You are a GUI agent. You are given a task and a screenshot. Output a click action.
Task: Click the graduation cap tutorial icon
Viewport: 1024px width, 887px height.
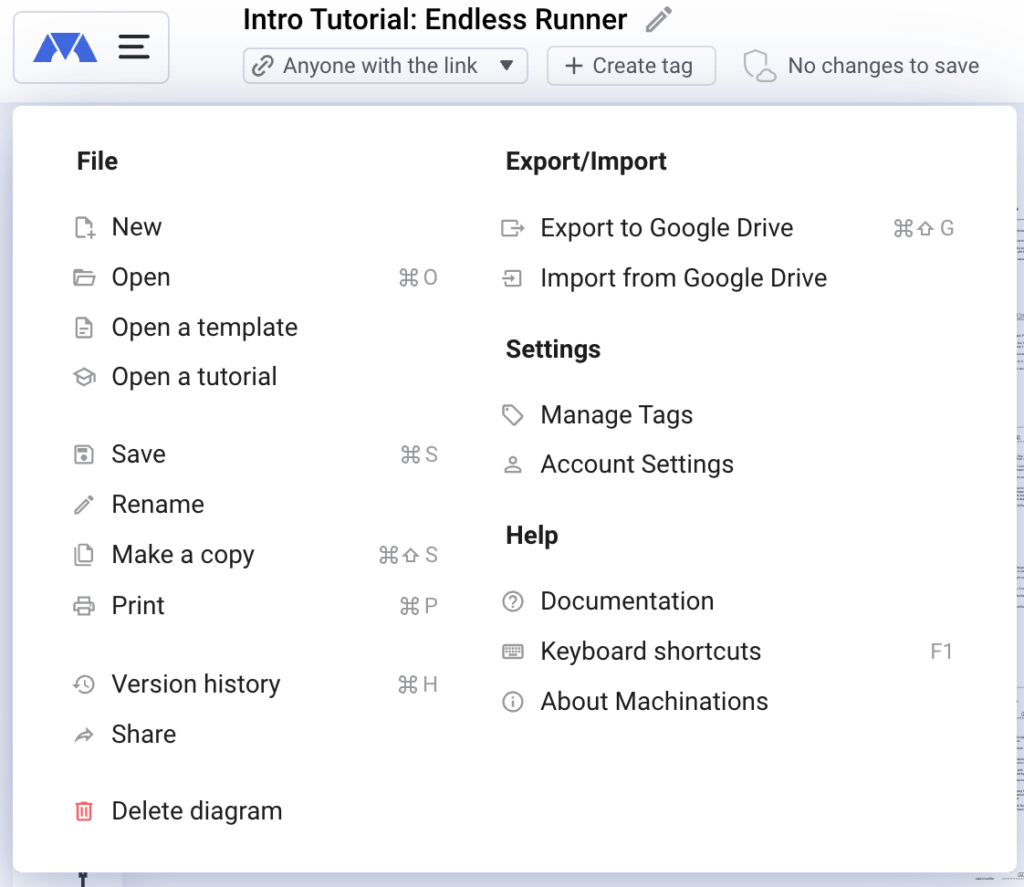84,377
